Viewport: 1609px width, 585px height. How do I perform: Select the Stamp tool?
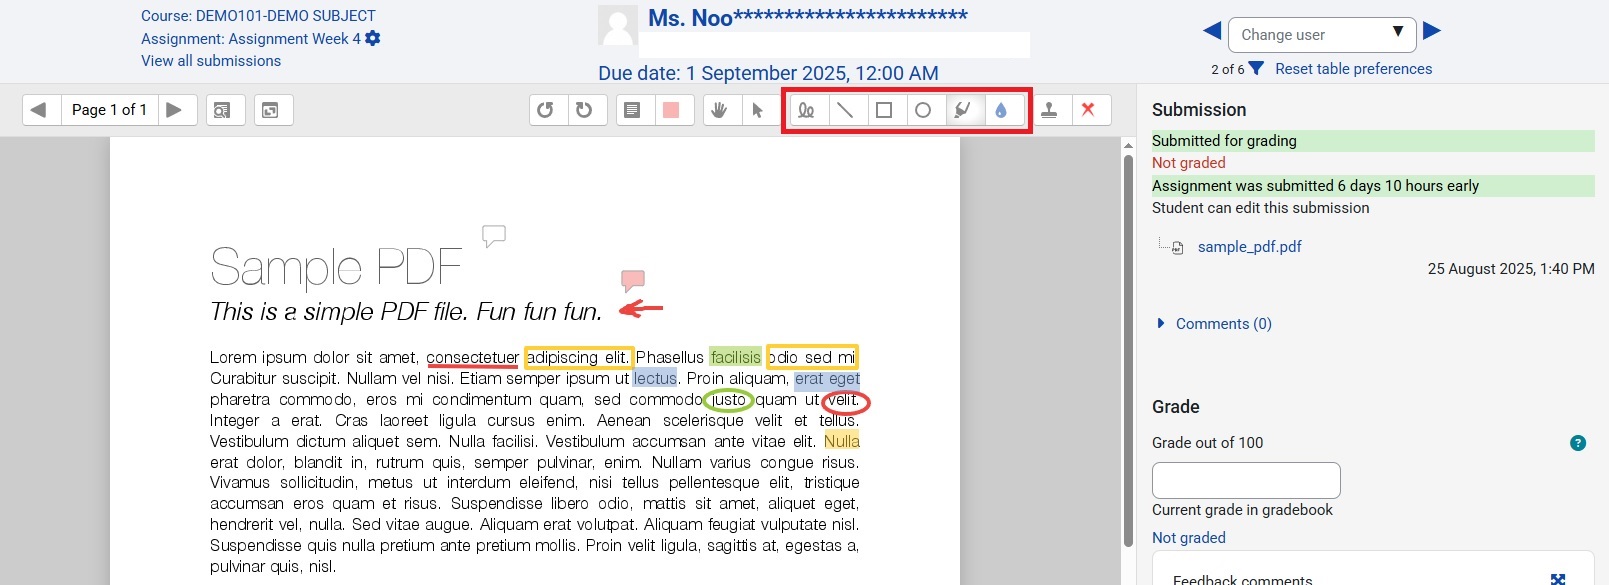point(1049,110)
